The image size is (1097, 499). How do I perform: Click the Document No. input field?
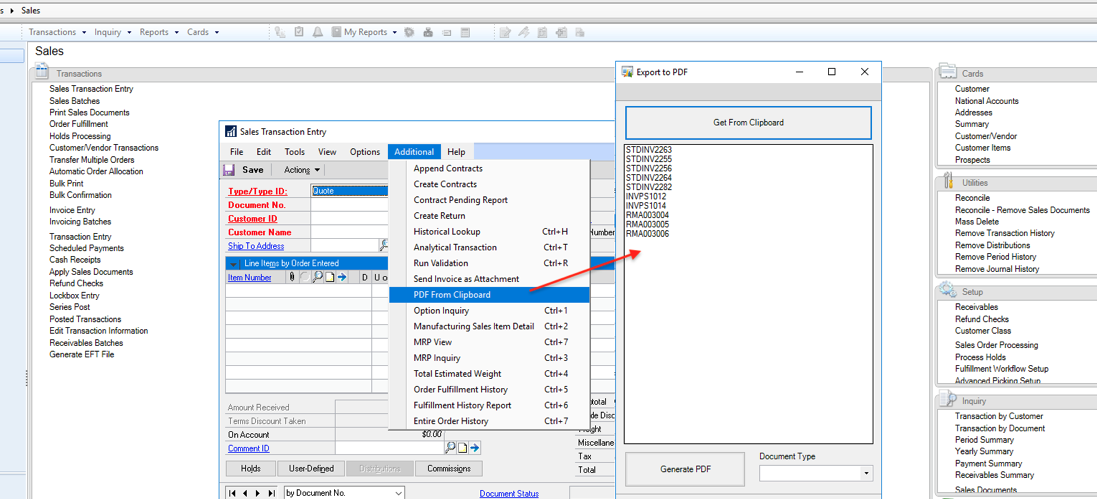pos(349,205)
